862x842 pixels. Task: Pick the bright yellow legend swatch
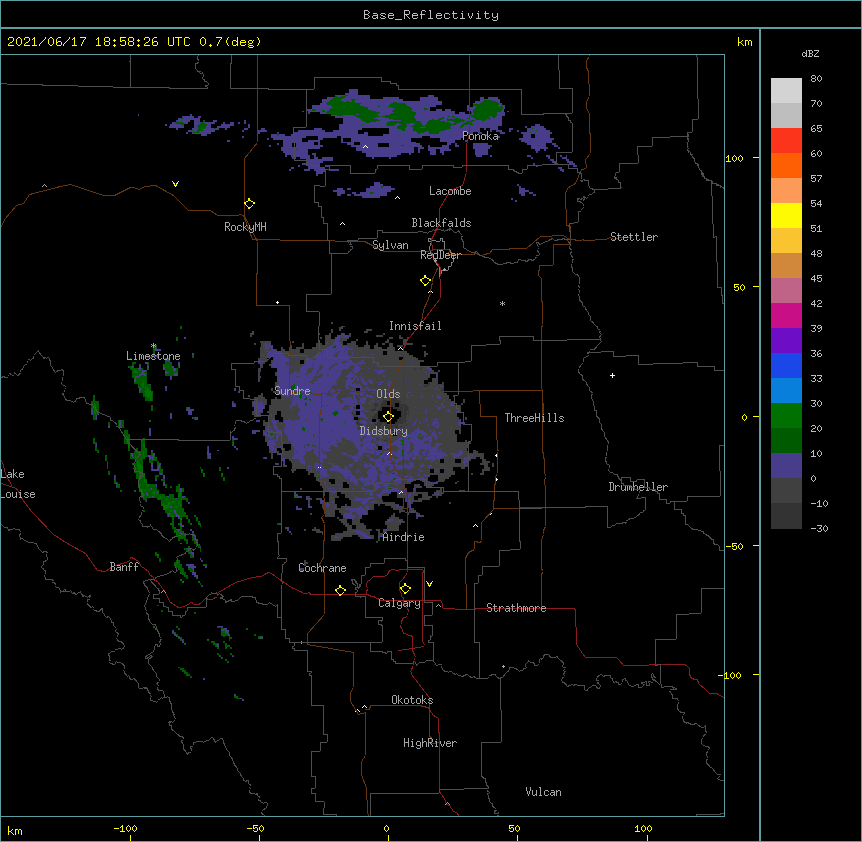(786, 215)
